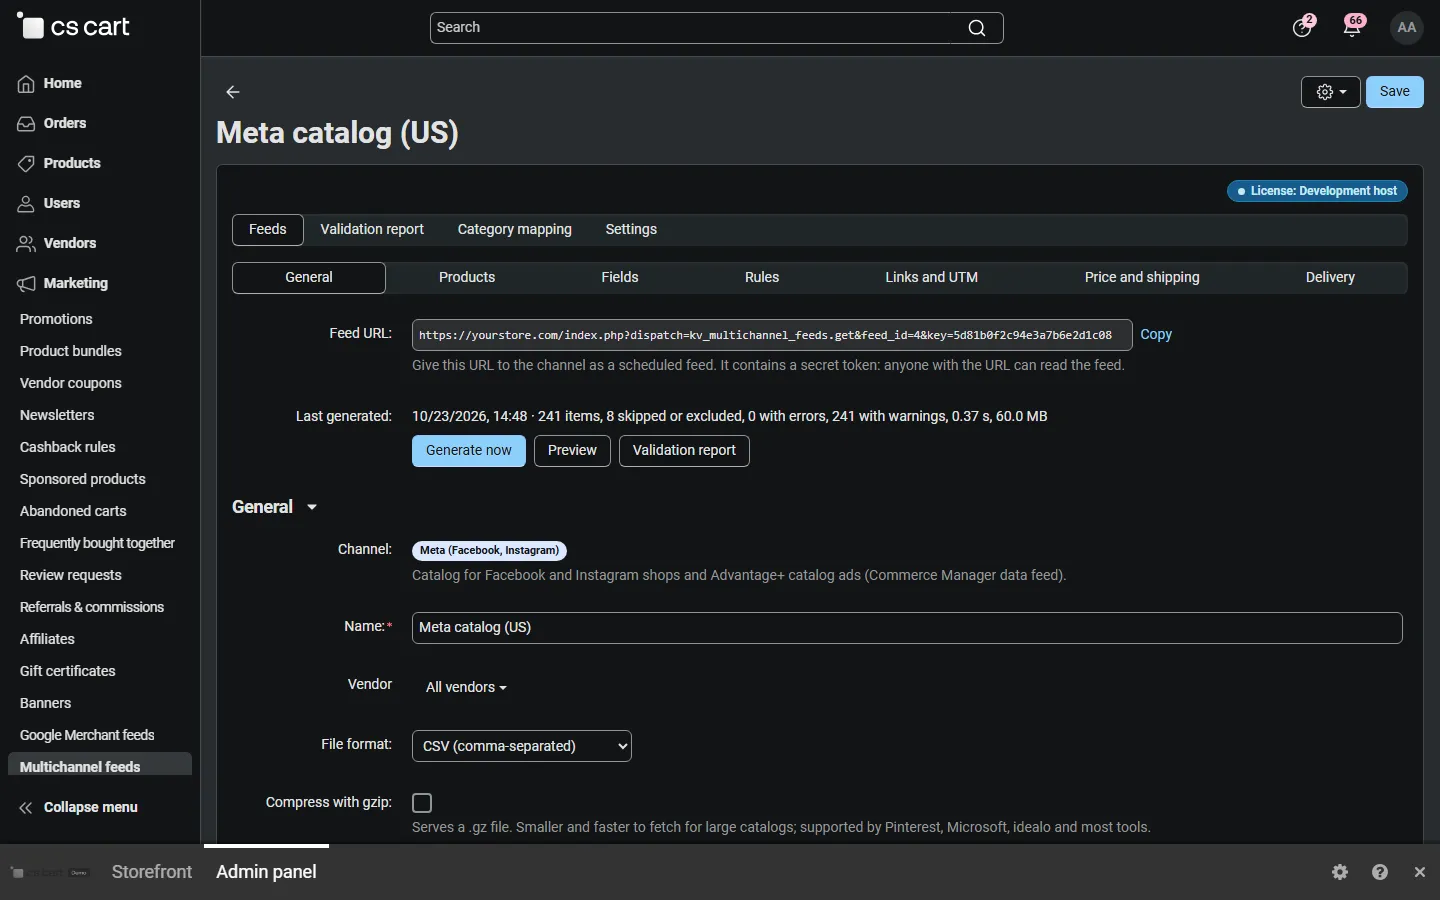
Task: Open the notifications bell icon
Action: 1353,28
